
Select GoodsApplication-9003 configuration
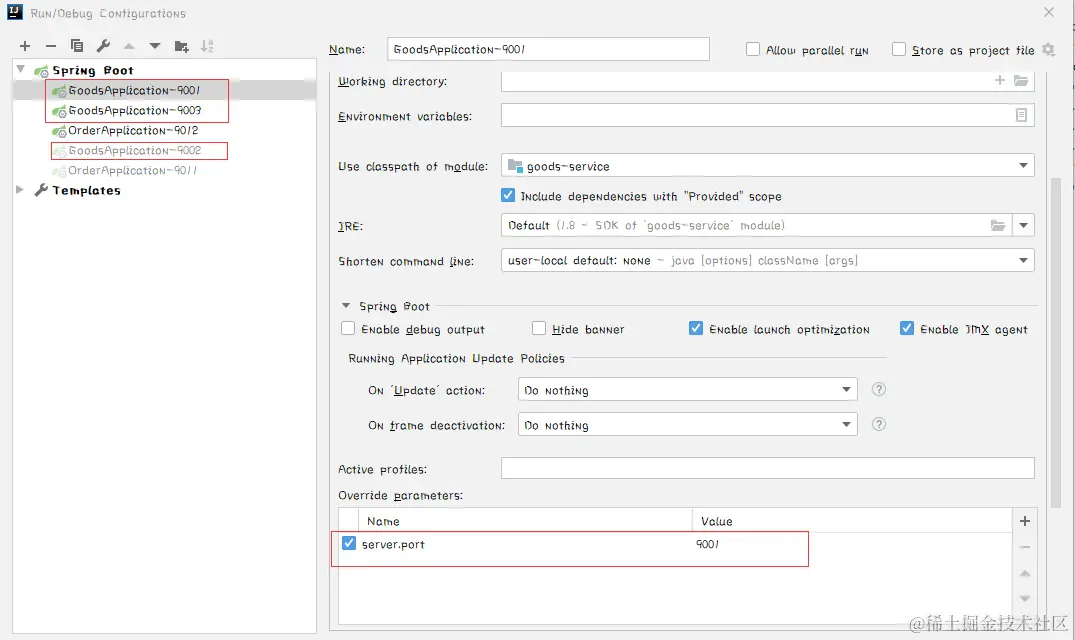pos(134,110)
